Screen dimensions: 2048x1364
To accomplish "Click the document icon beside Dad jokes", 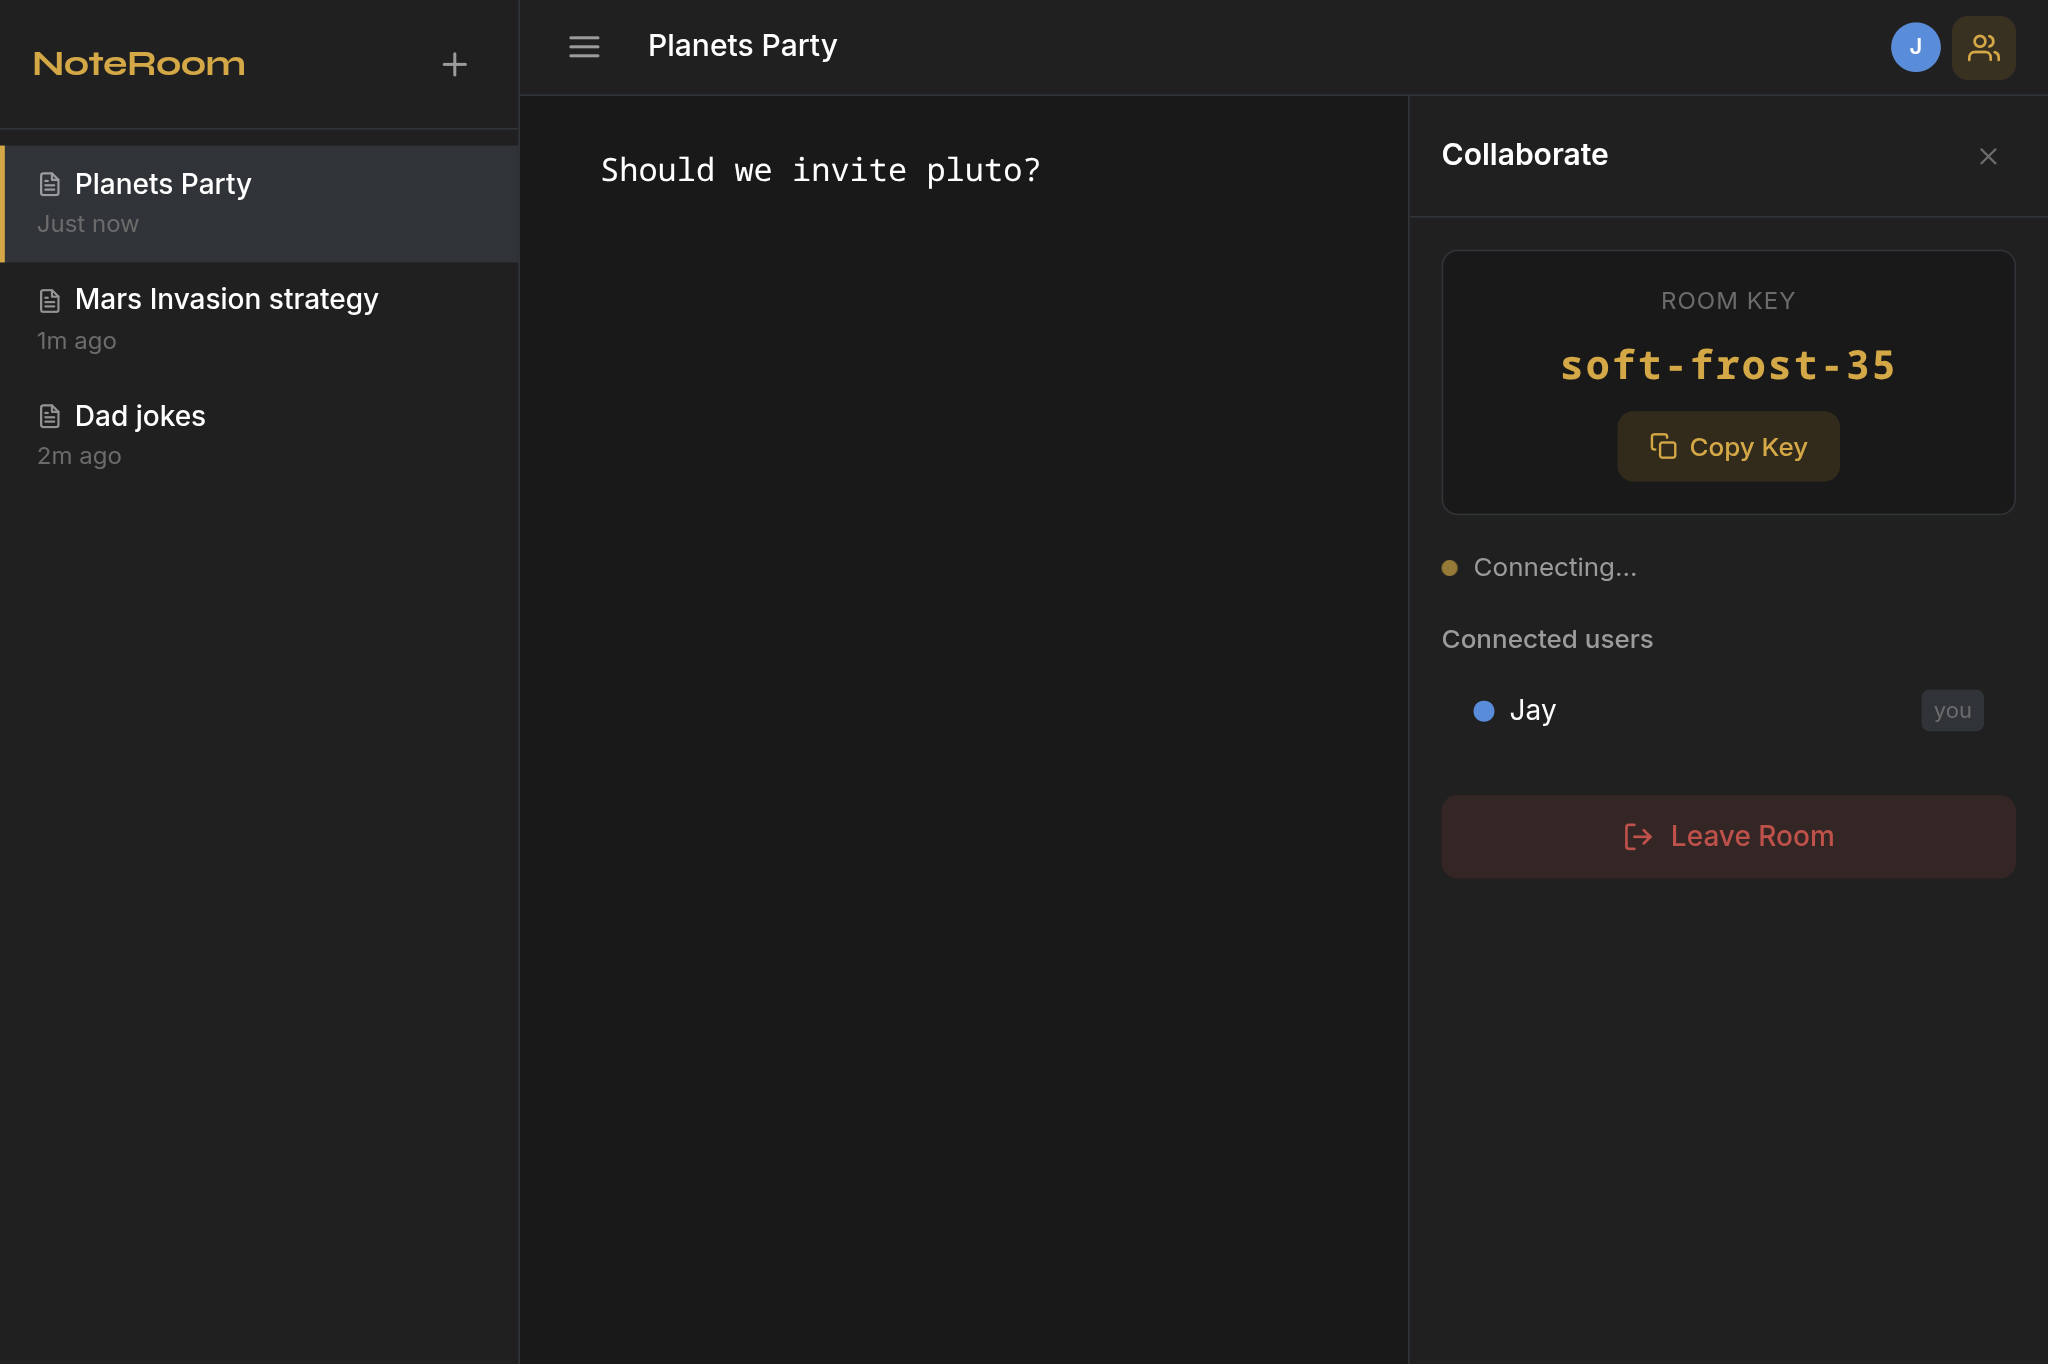I will point(49,416).
